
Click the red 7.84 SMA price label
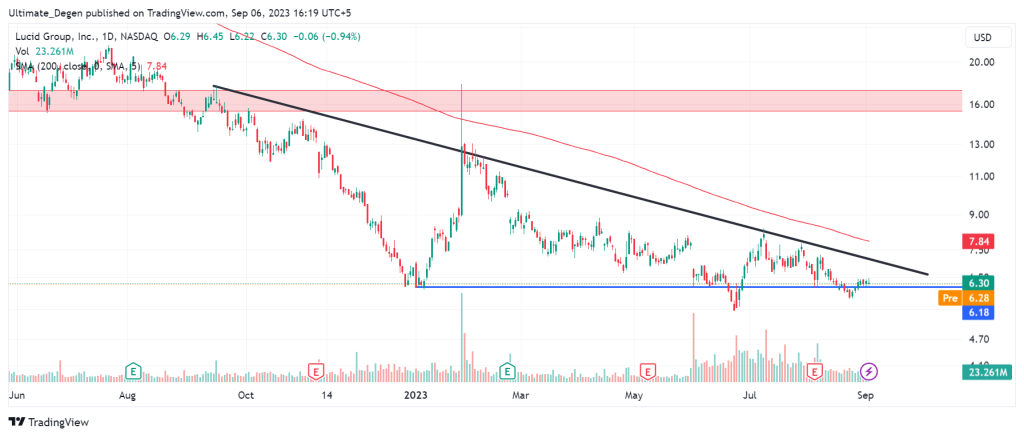[x=977, y=242]
